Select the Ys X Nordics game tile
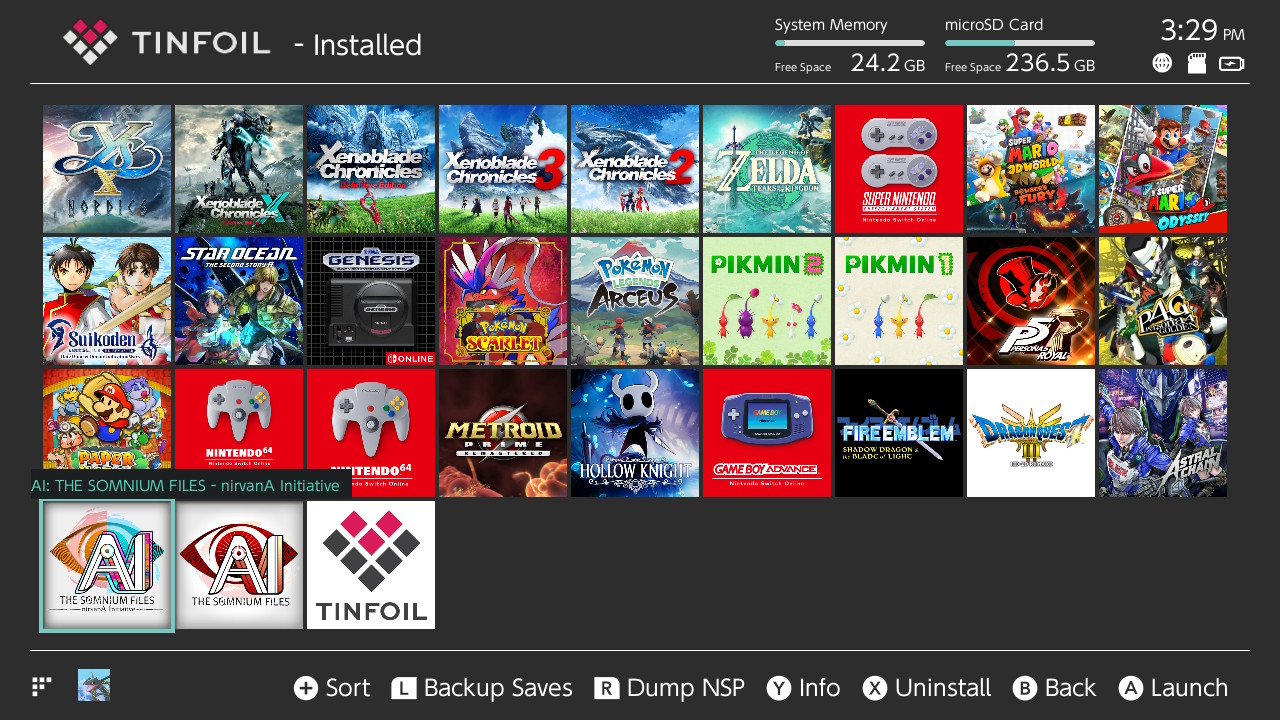The width and height of the screenshot is (1280, 720). (x=107, y=169)
